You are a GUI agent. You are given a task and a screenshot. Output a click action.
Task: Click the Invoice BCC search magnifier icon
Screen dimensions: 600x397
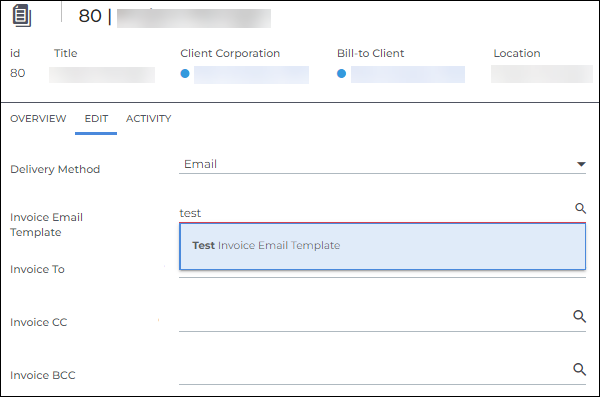coord(579,369)
